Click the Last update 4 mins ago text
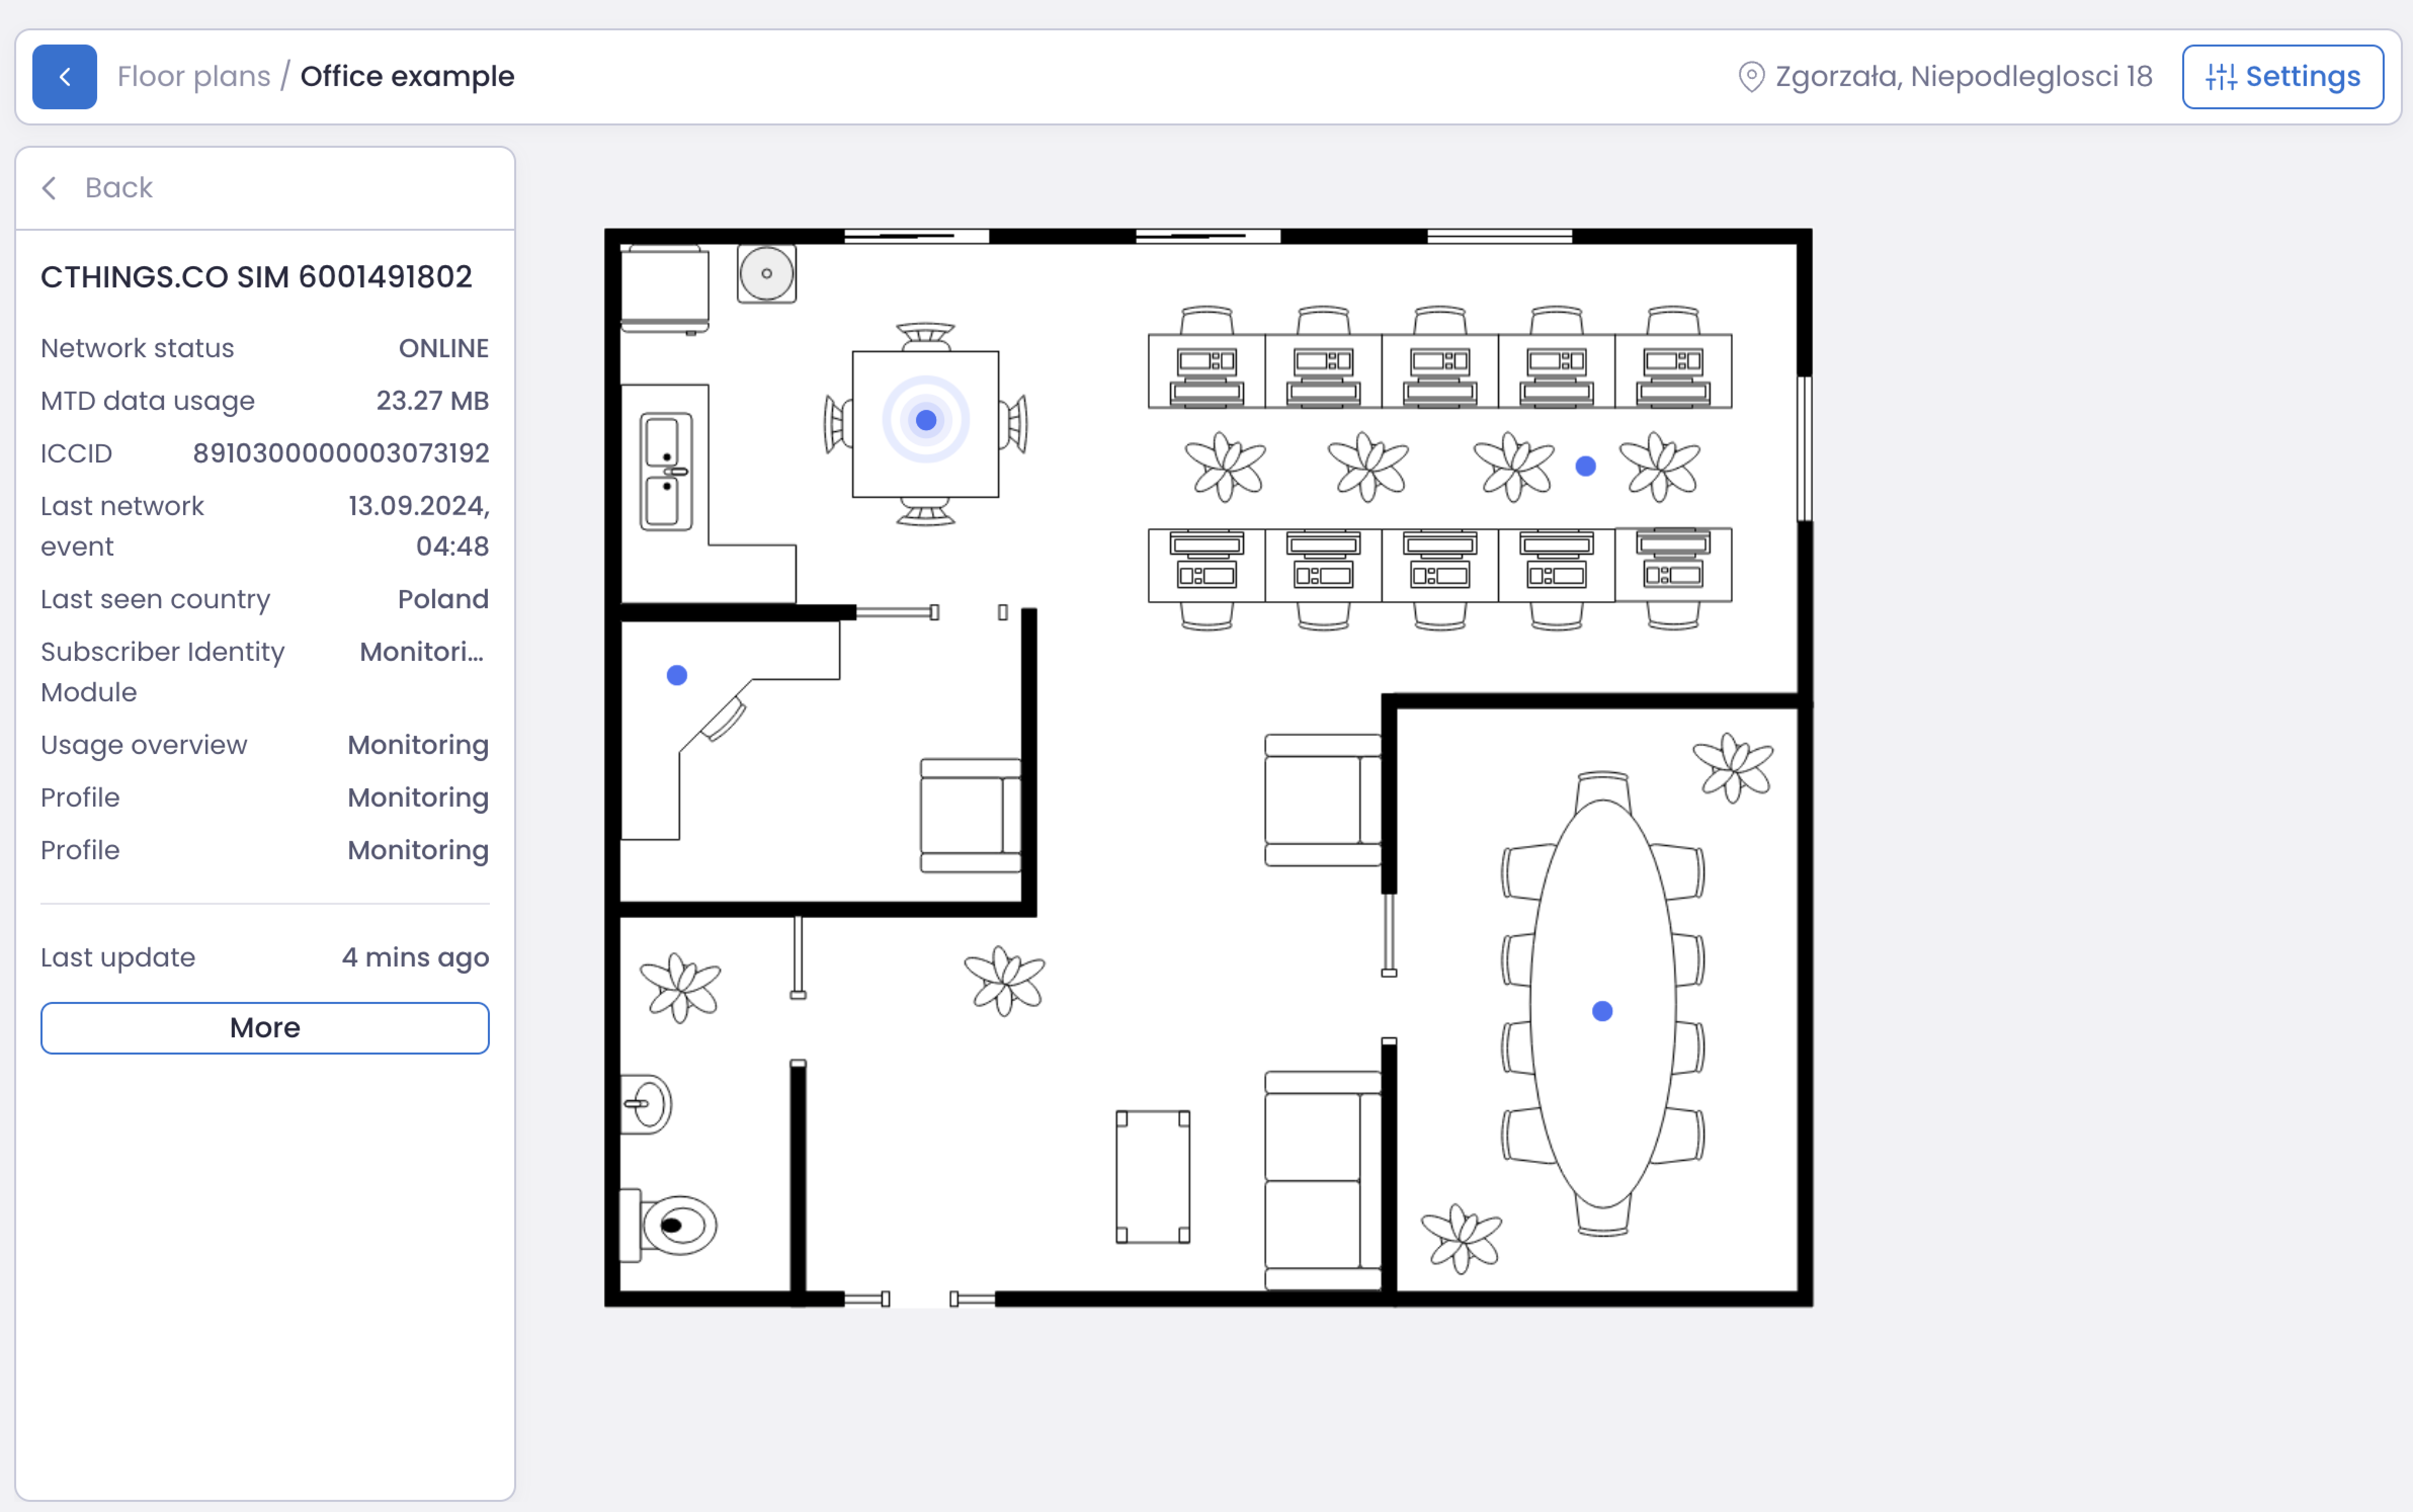The height and width of the screenshot is (1512, 2413). point(415,957)
